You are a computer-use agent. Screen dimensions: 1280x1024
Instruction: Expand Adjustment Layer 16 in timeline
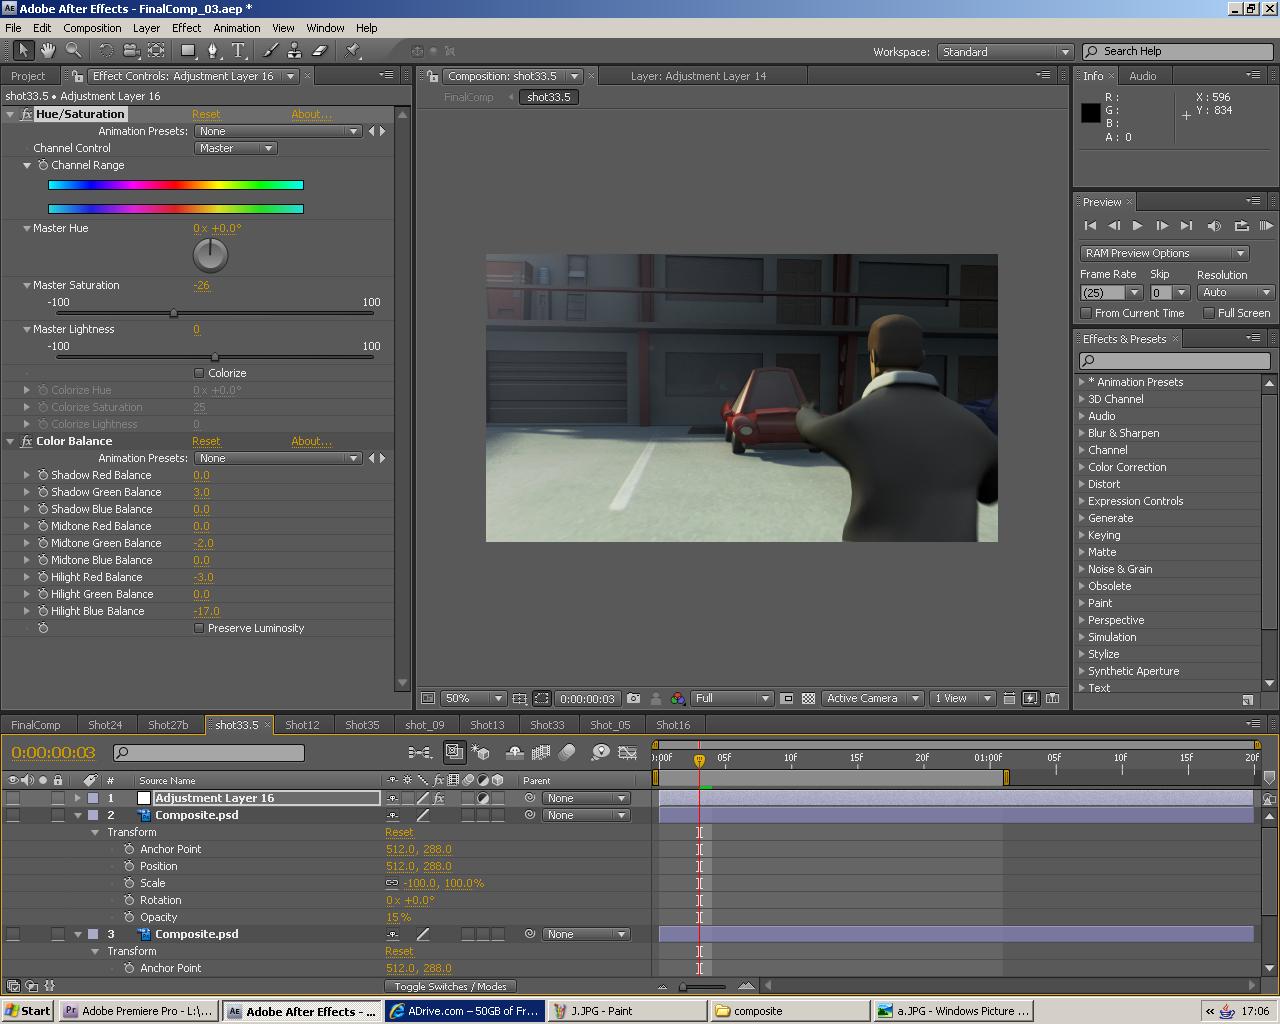pyautogui.click(x=77, y=798)
